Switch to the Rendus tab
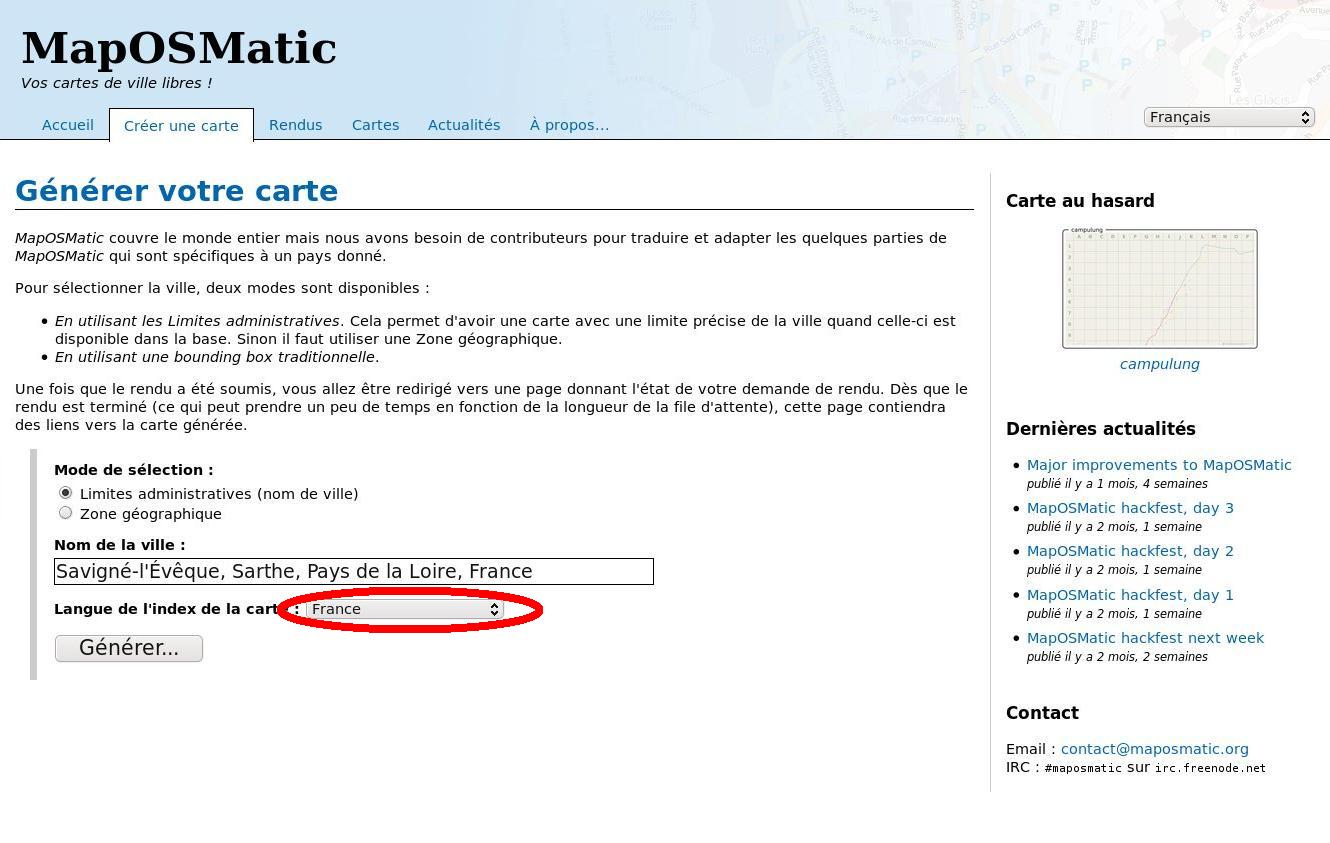 [x=295, y=125]
